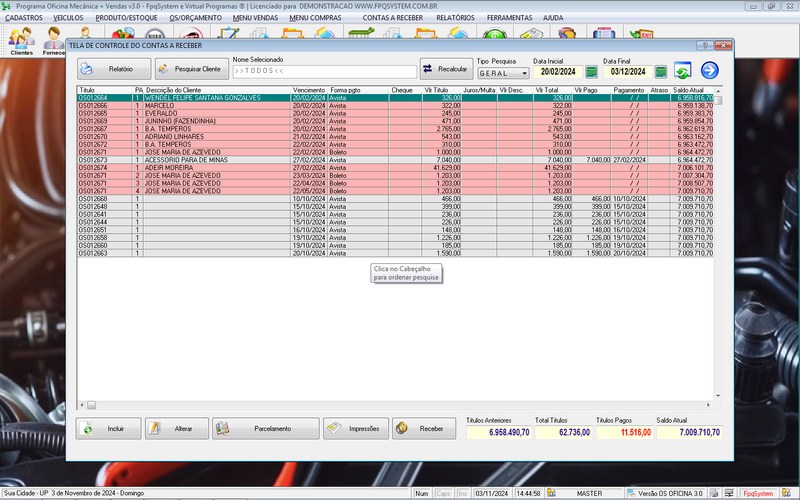Open the MENU VENDAS menu
Image resolution: width=800 pixels, height=500 pixels.
click(x=256, y=18)
